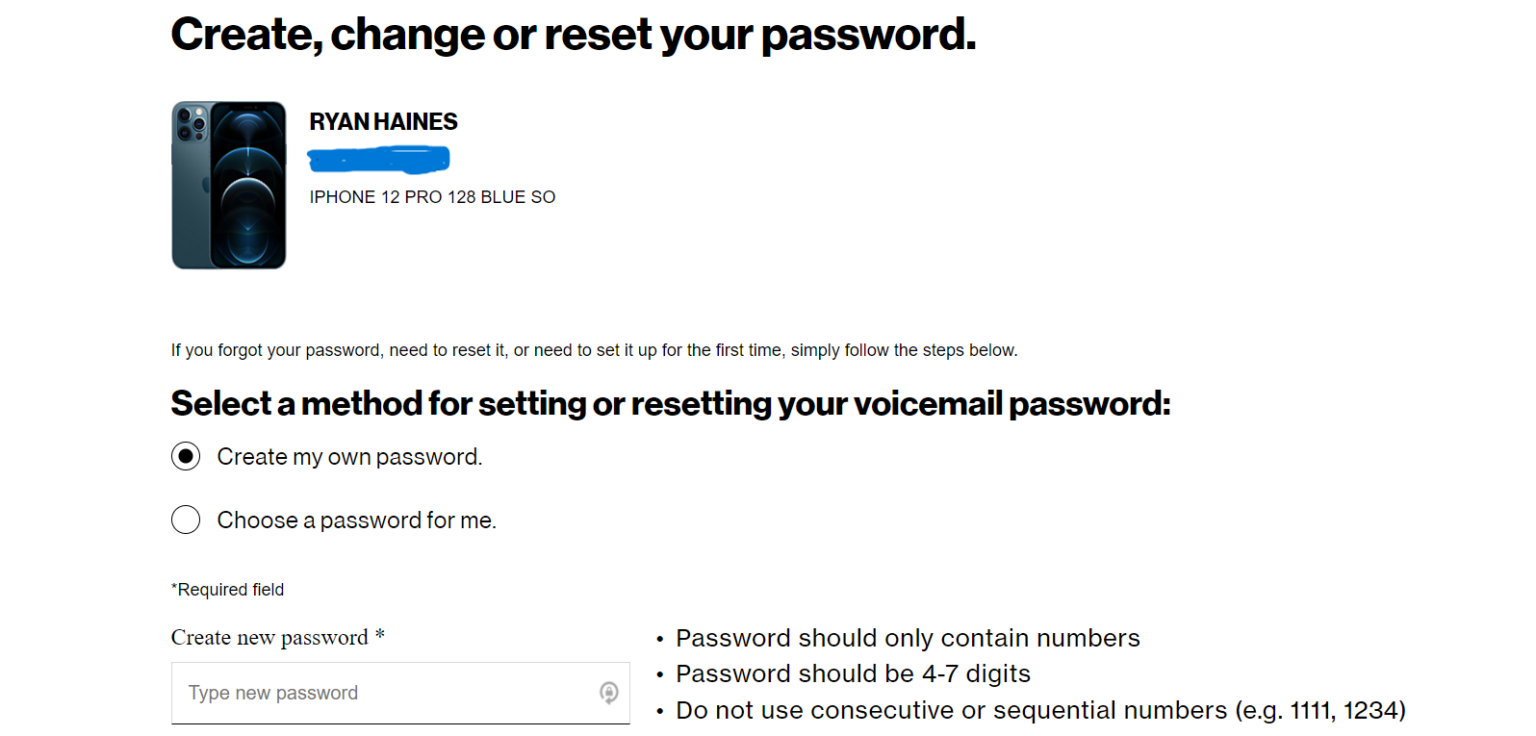The image size is (1536, 736).
Task: Click the RYAN HAINES account name
Action: point(383,121)
